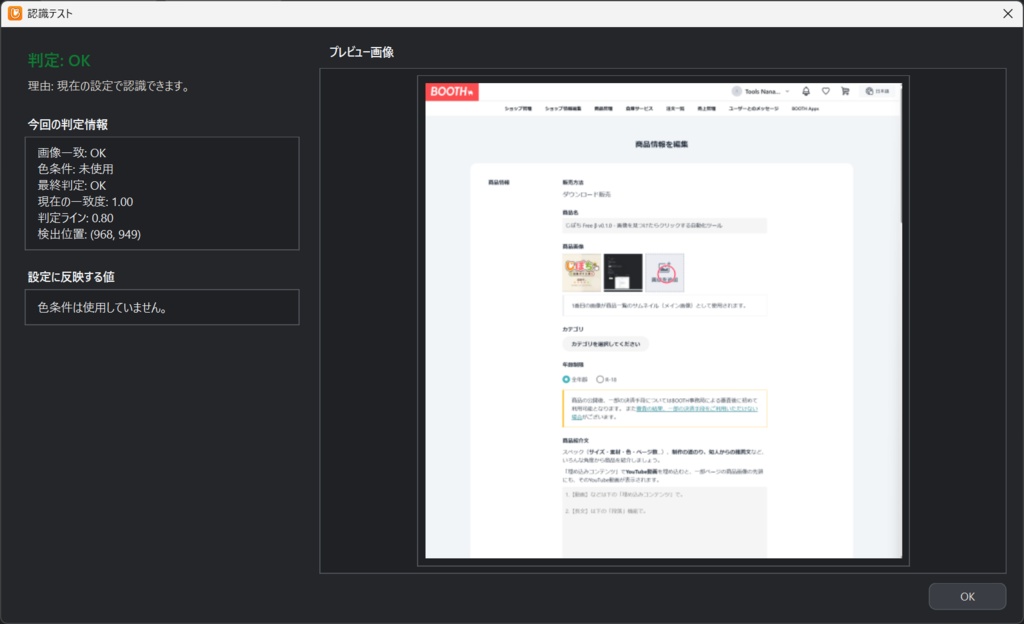Image resolution: width=1024 pixels, height=624 pixels.
Task: Select the dark second product thumbnail in preview
Action: (623, 272)
